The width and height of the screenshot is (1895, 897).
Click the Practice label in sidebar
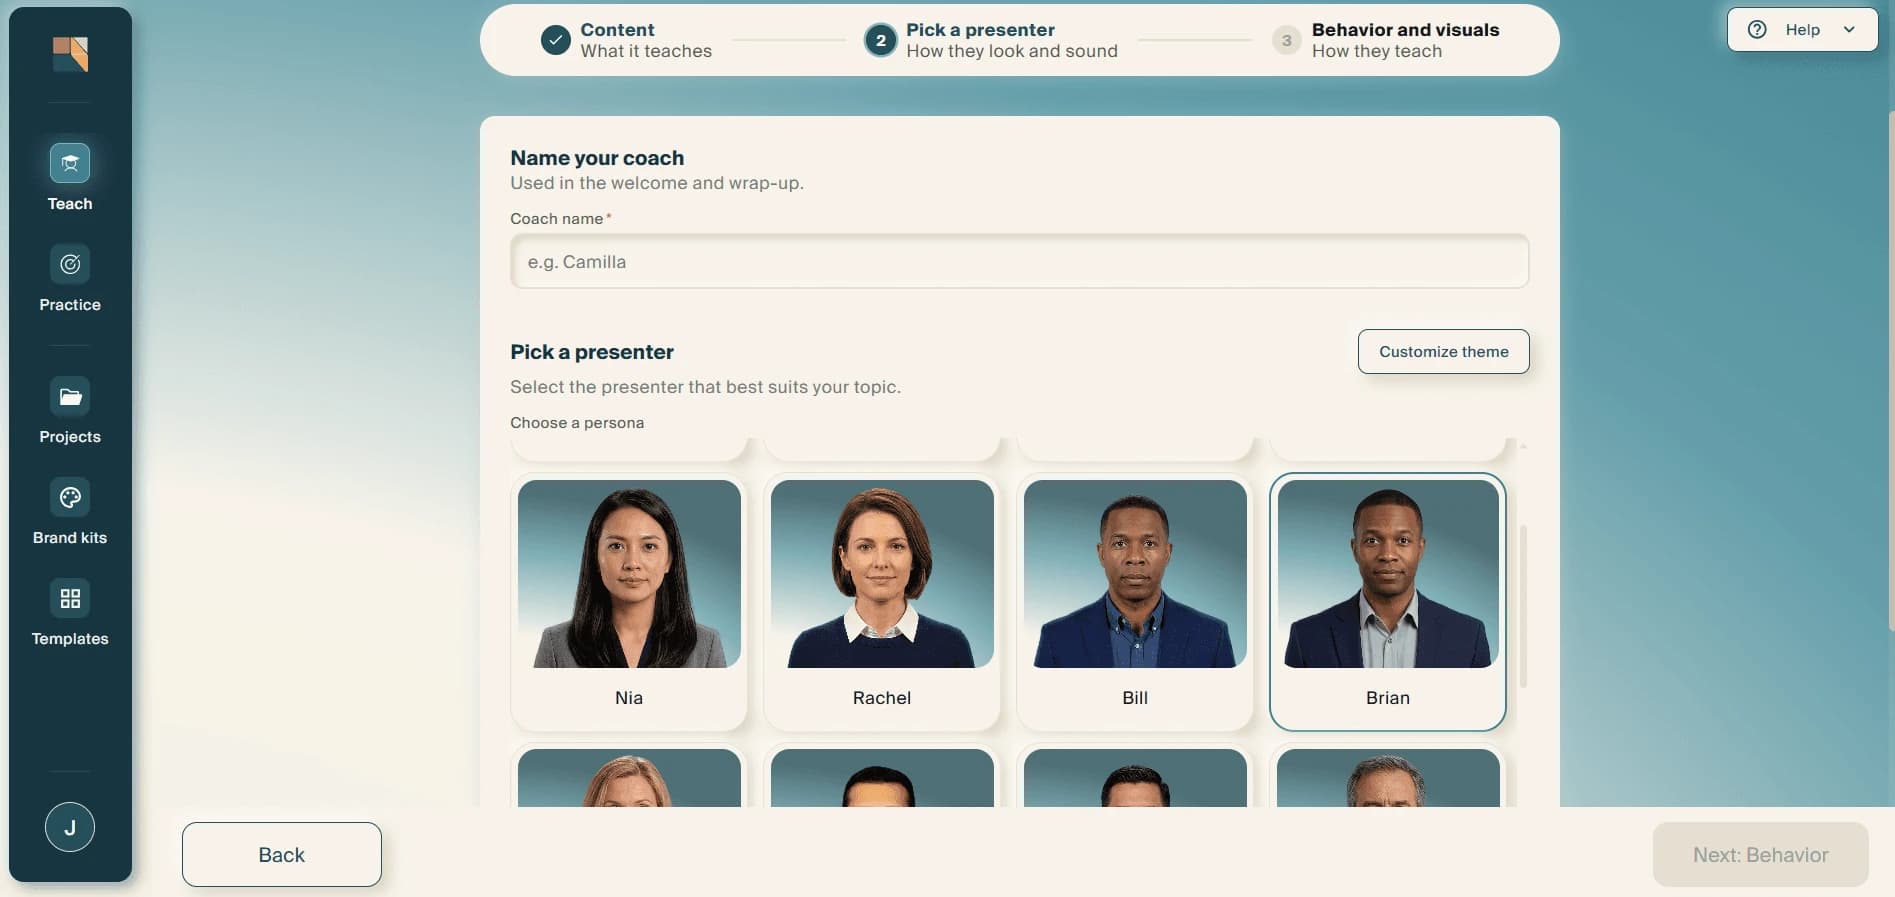[x=70, y=305]
